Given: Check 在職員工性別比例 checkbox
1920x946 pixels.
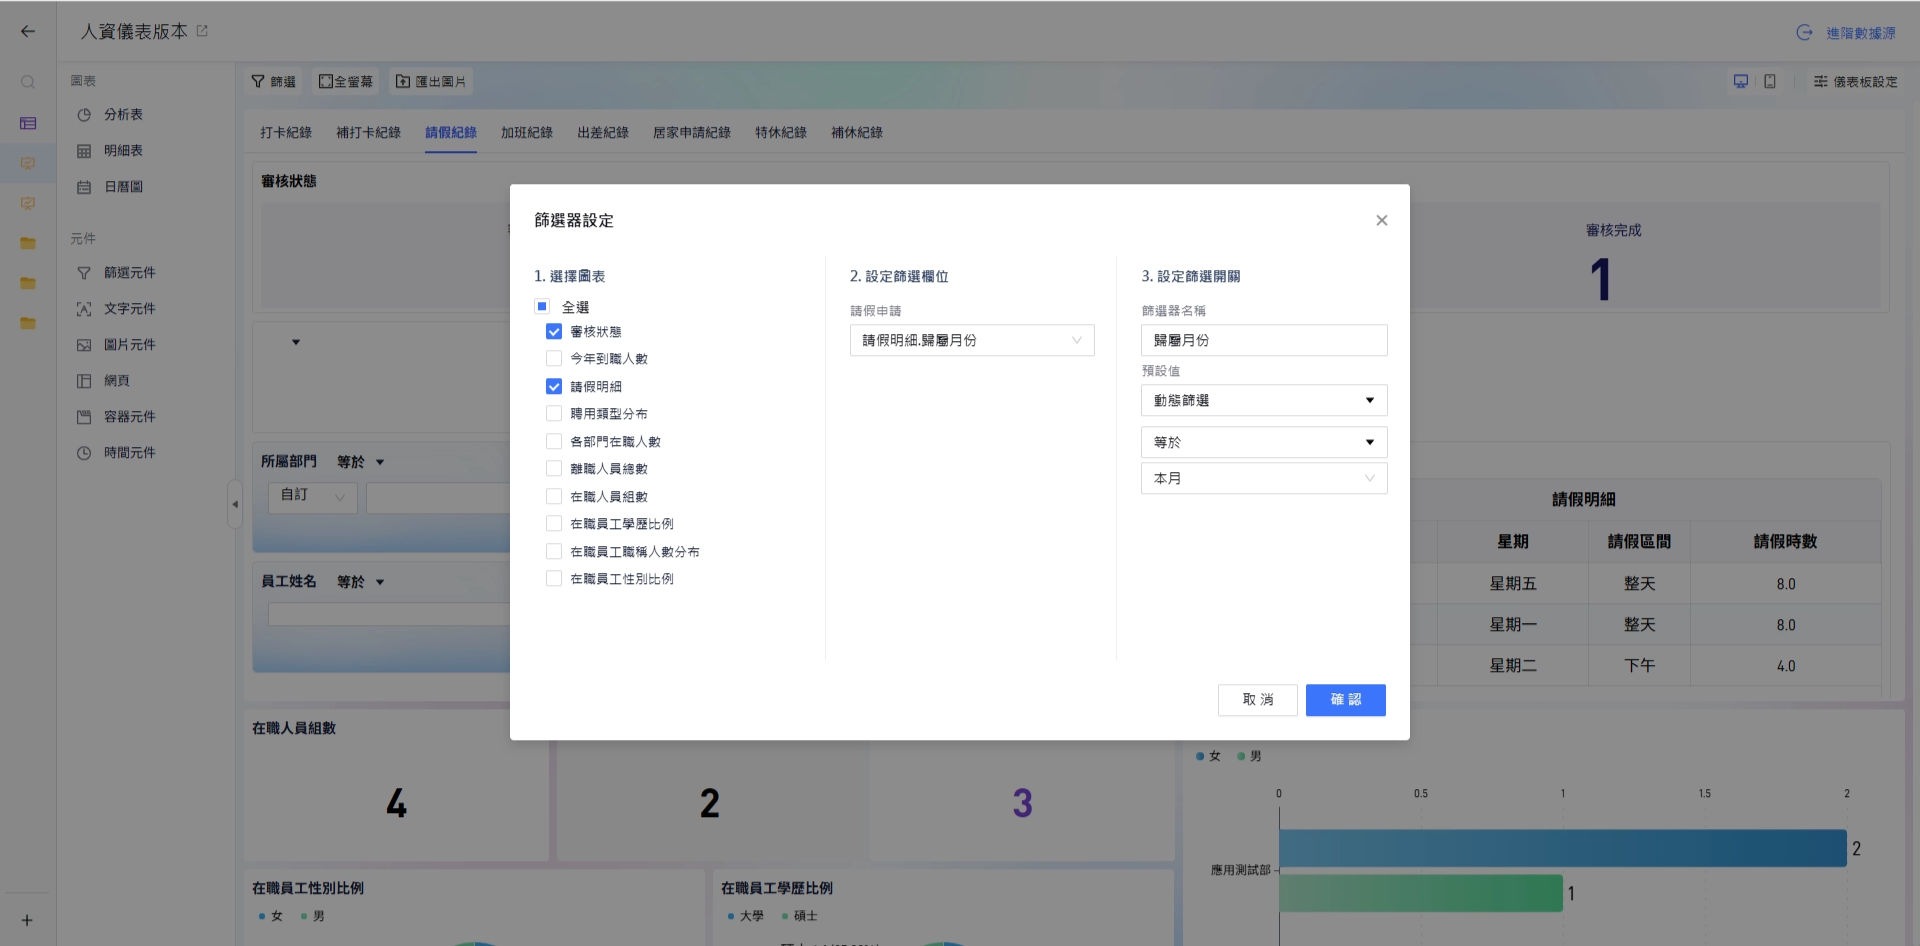Looking at the screenshot, I should [554, 579].
